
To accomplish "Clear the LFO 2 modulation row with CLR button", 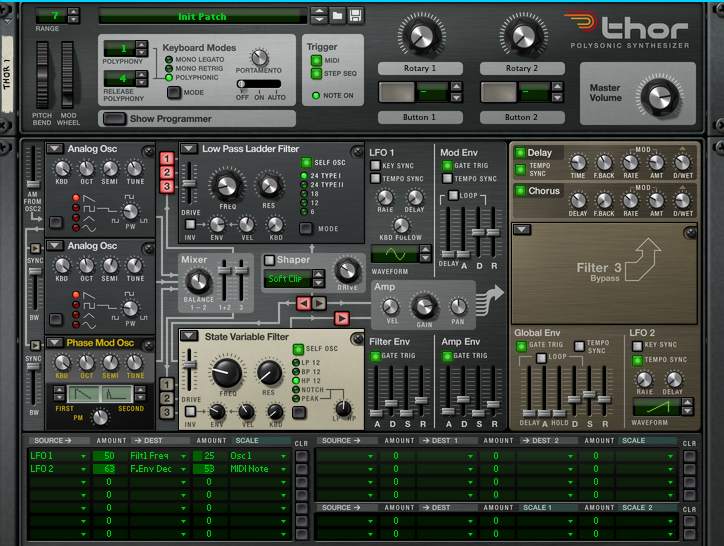I will click(x=302, y=469).
